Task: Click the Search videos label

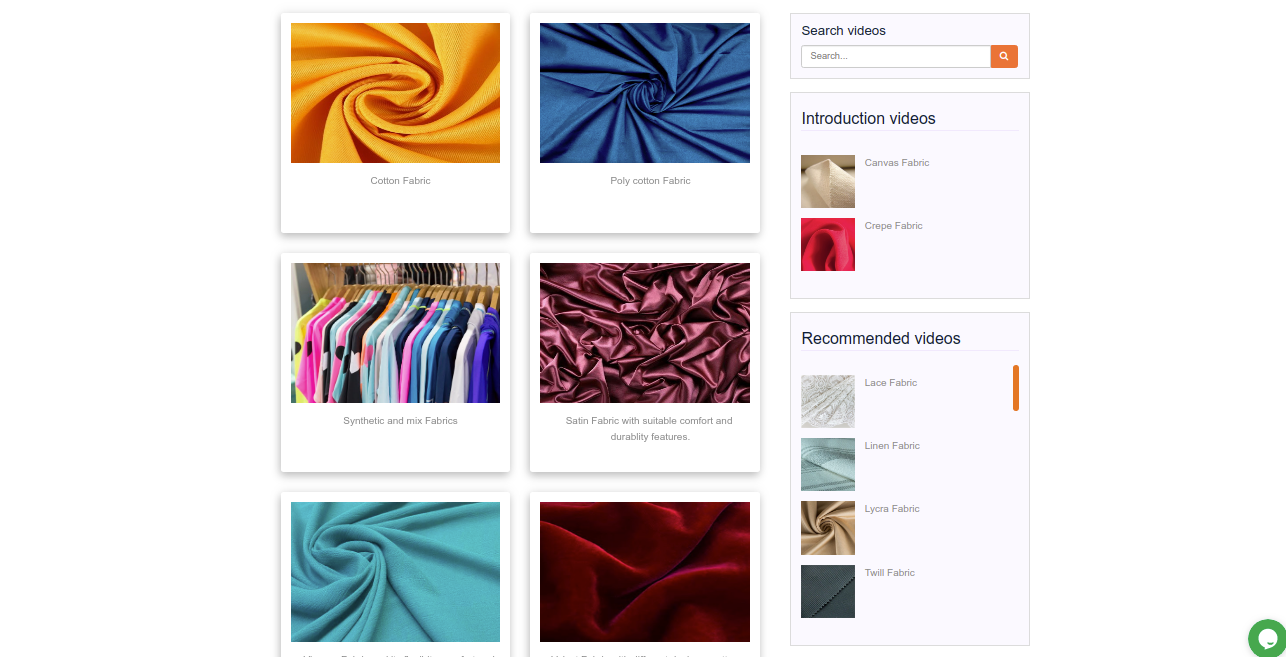Action: pos(843,31)
